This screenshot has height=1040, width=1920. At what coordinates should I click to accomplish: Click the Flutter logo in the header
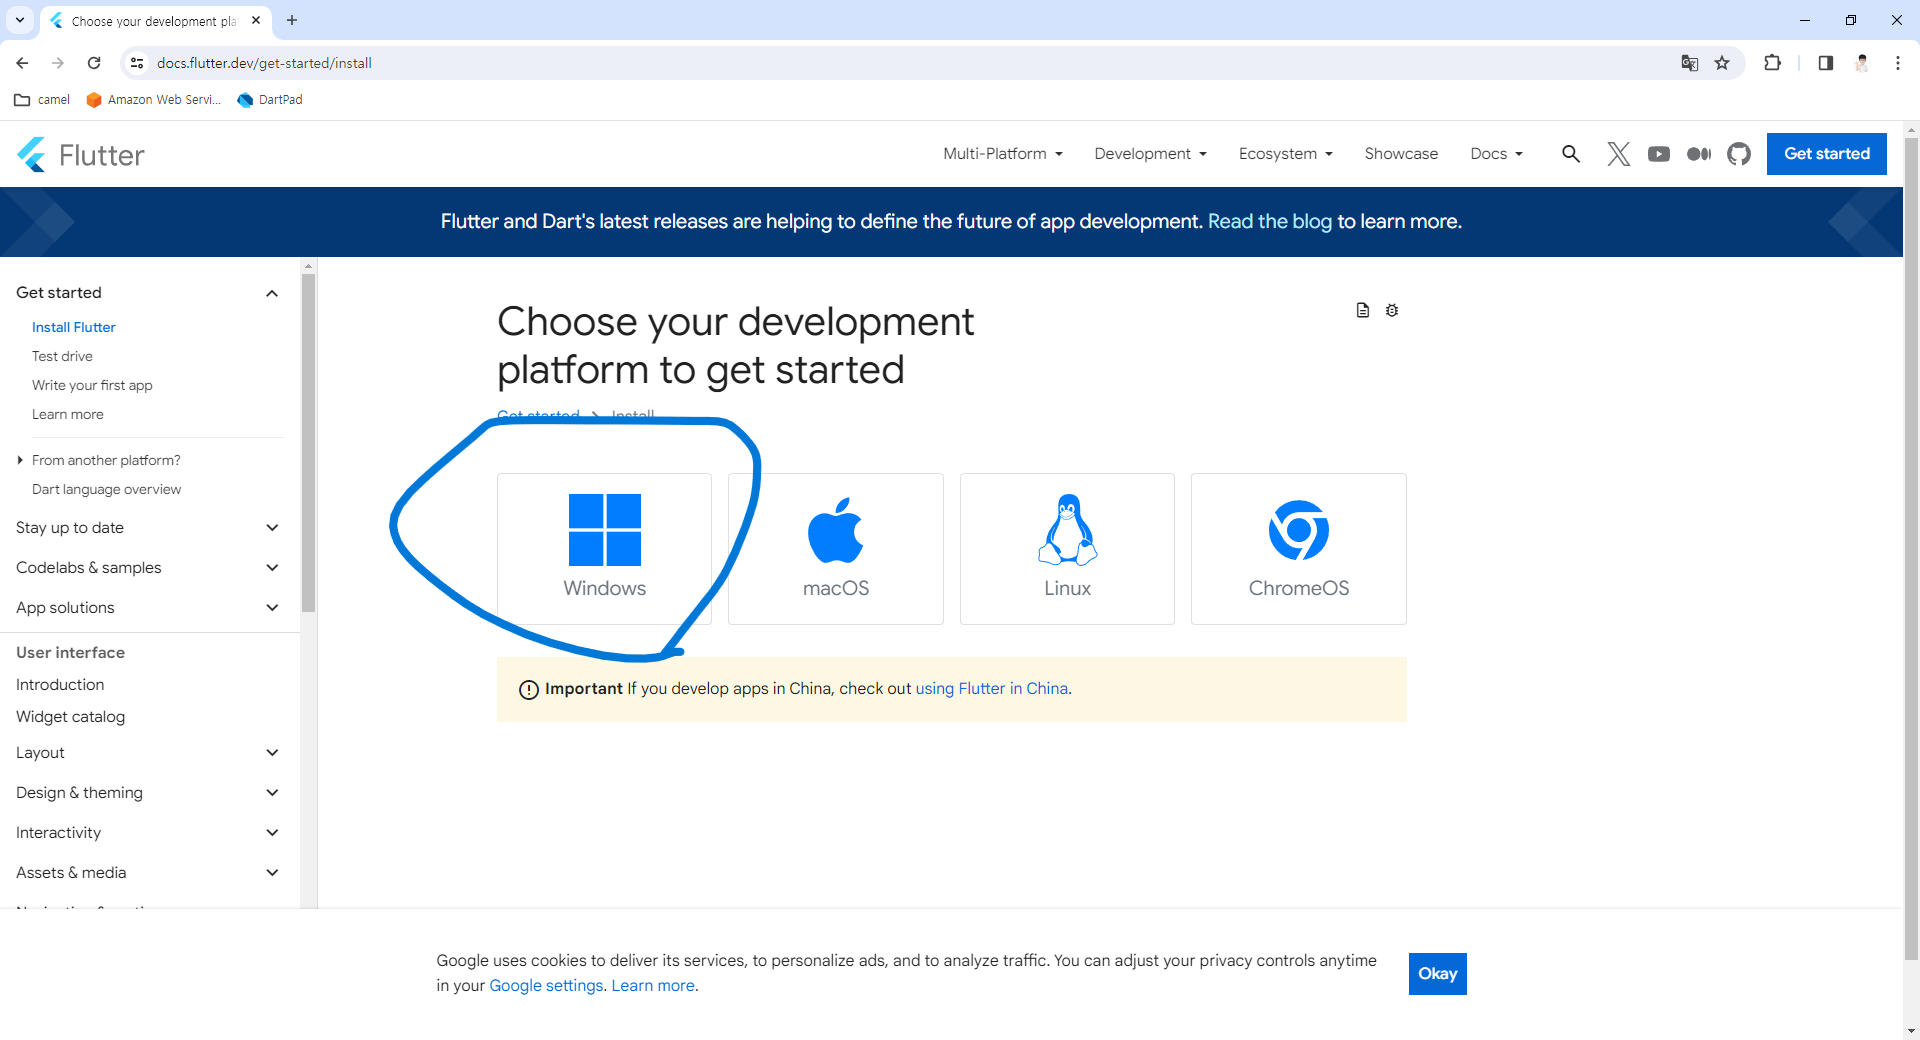tap(81, 155)
